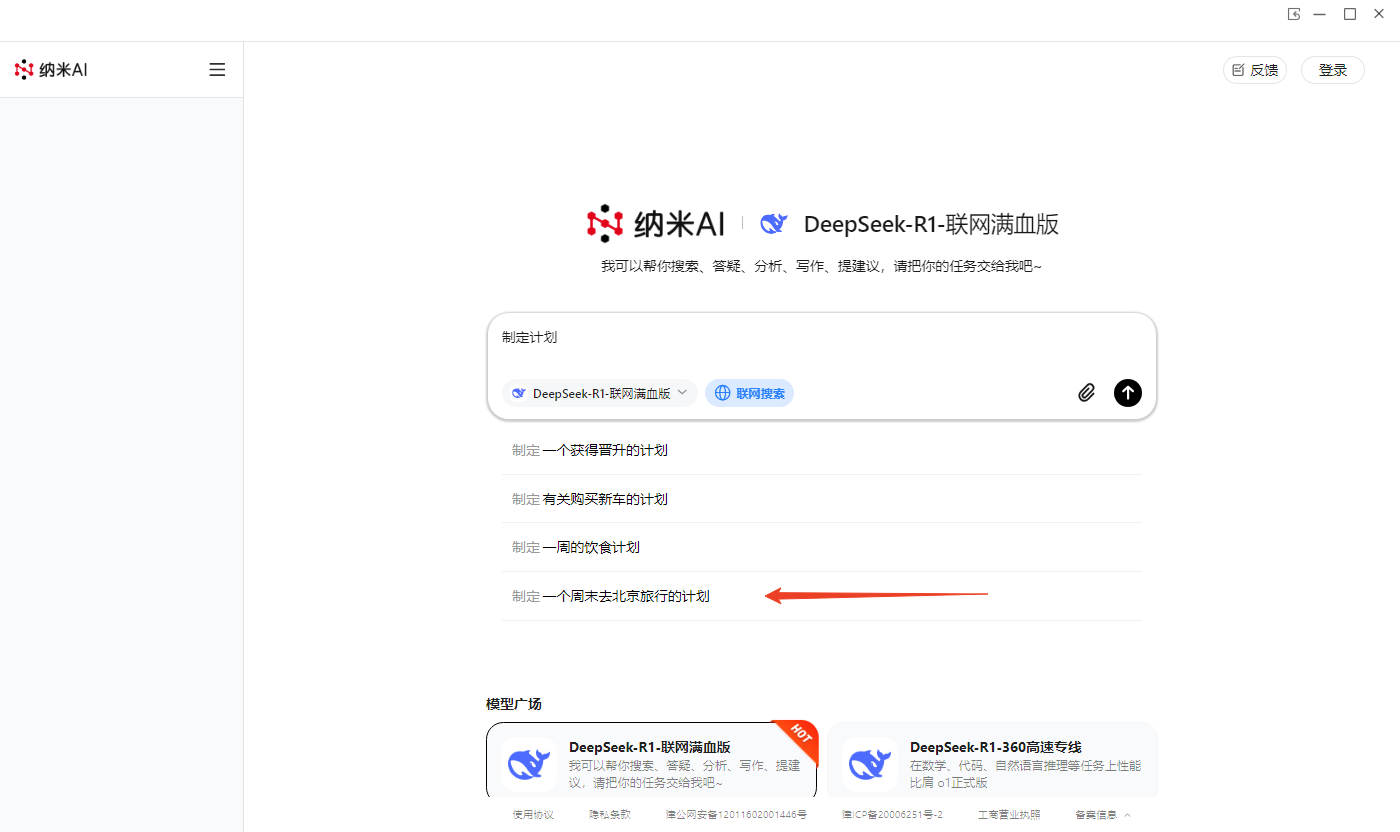Open the 津ICP备20006251号-2 link
Screen dimensions: 1400x832
coord(892,815)
